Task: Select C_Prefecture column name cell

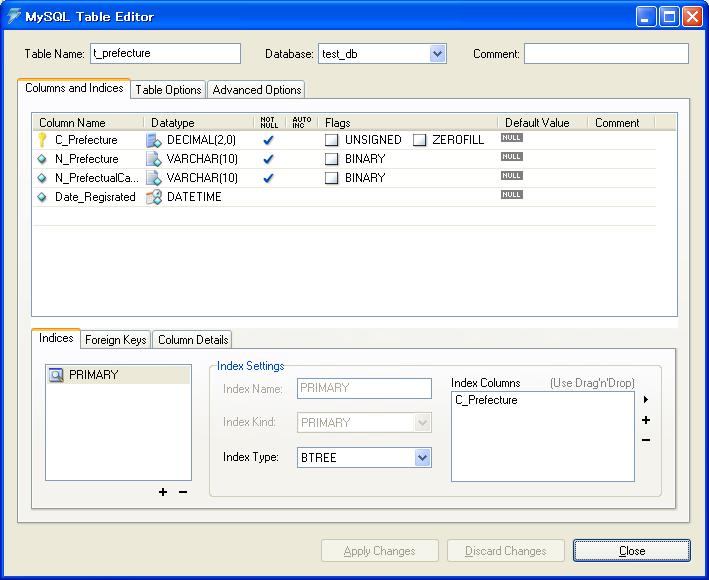Action: pos(86,140)
